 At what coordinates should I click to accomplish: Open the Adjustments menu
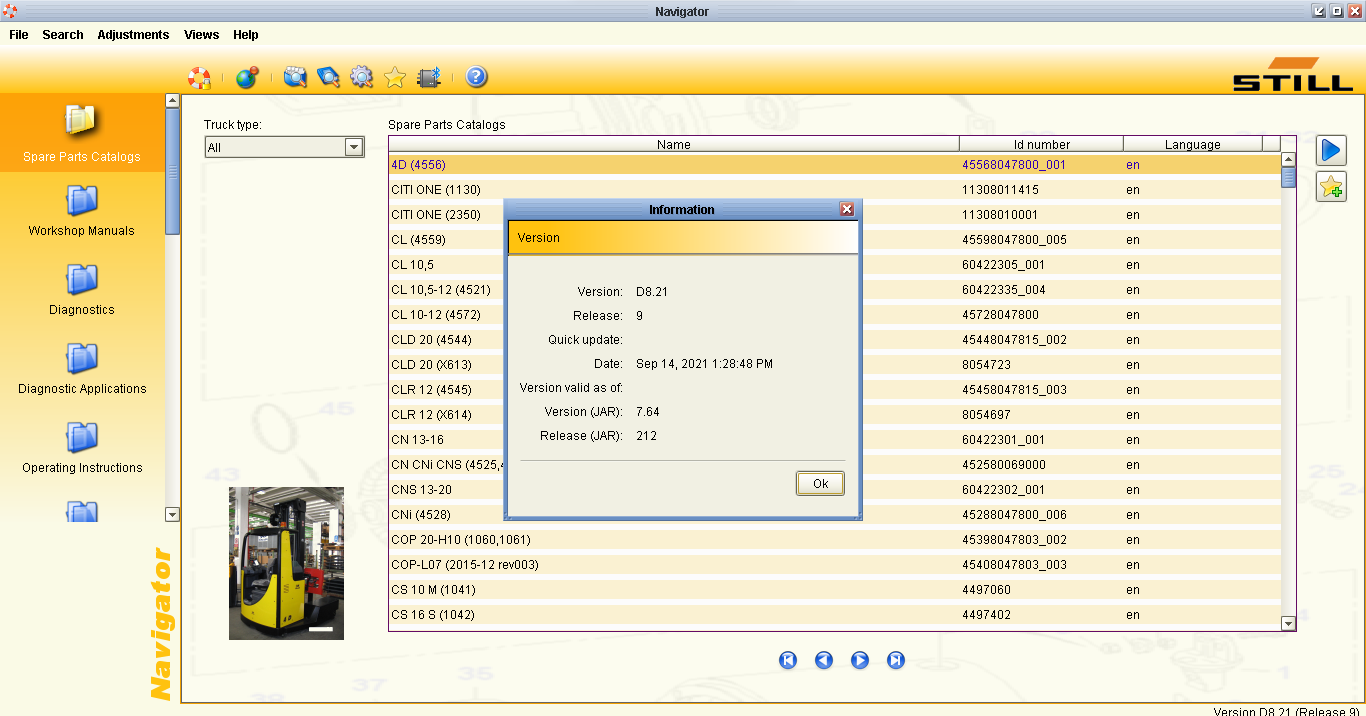(x=133, y=34)
